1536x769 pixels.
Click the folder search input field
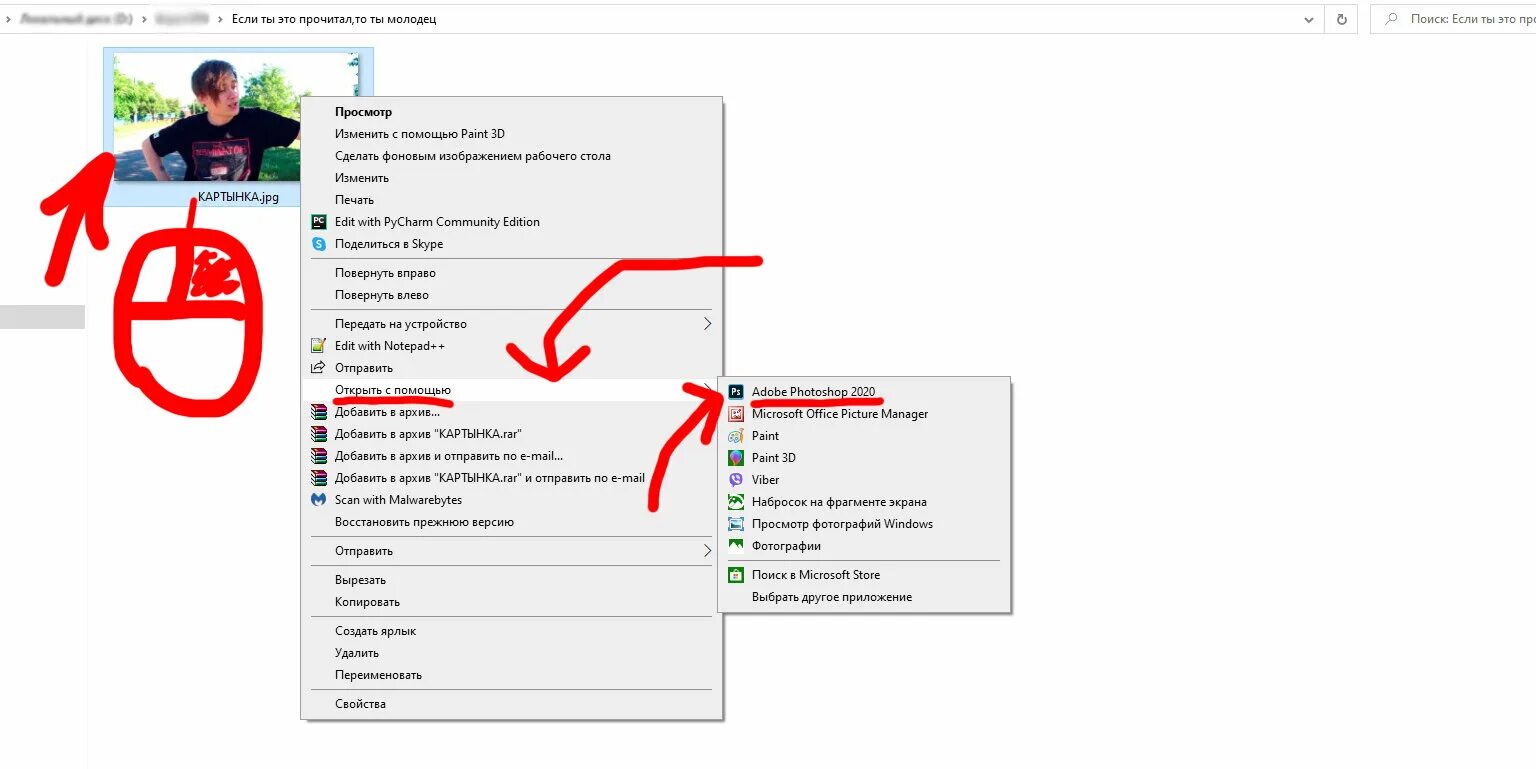coord(1455,19)
